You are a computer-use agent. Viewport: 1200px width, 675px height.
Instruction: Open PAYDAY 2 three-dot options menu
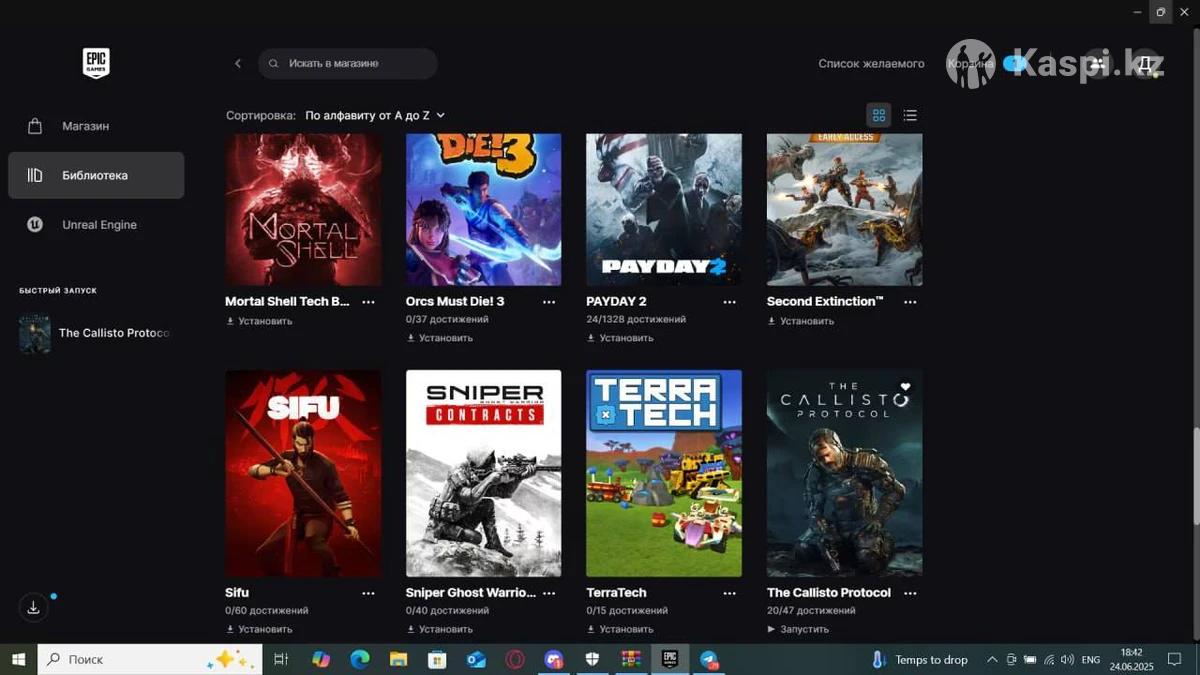(730, 301)
